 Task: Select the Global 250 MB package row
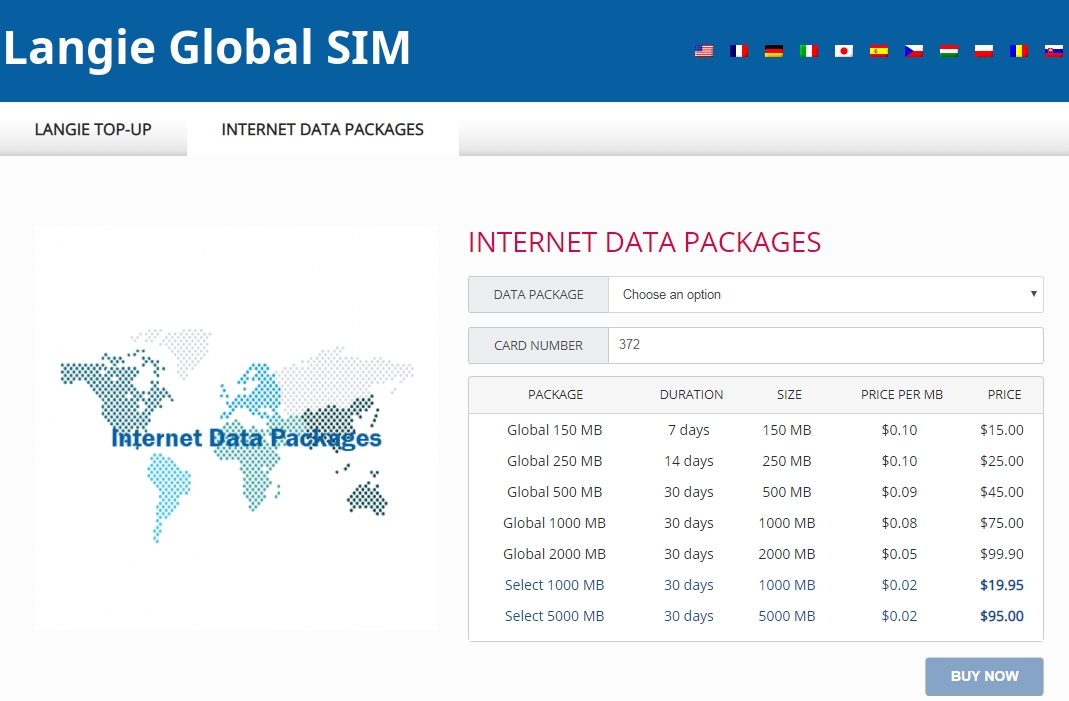[755, 461]
